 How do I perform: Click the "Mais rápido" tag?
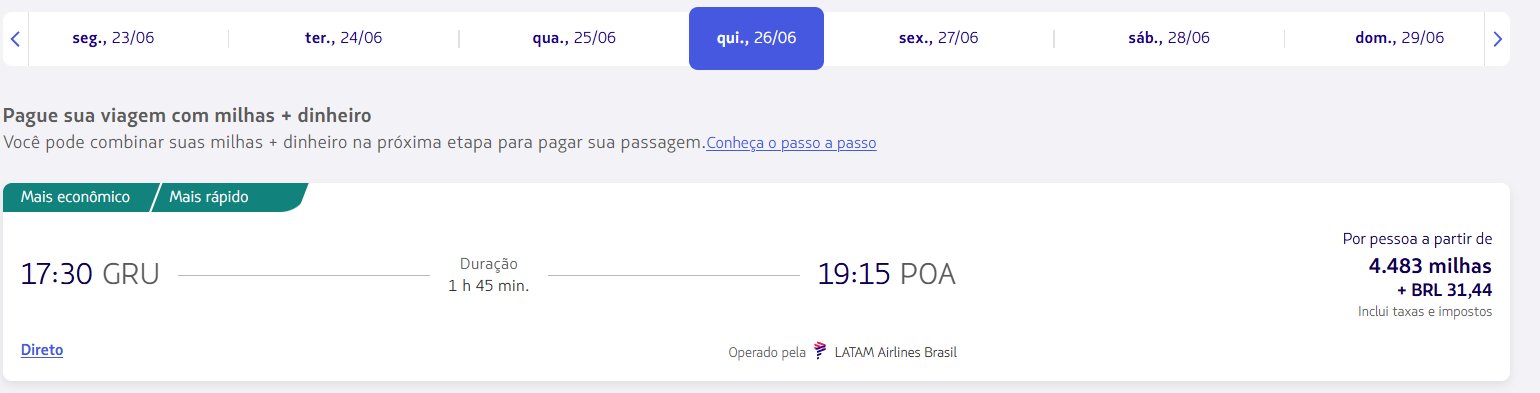209,197
